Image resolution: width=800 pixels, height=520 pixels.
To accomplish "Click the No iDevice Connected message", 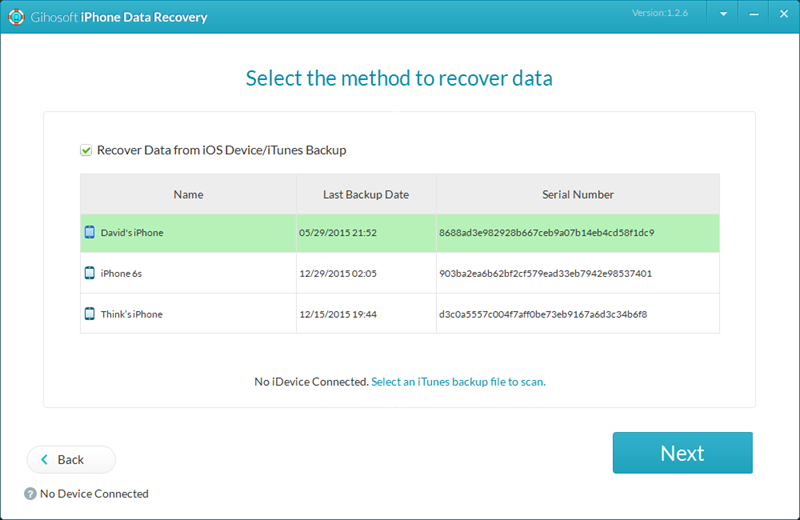I will pos(311,382).
